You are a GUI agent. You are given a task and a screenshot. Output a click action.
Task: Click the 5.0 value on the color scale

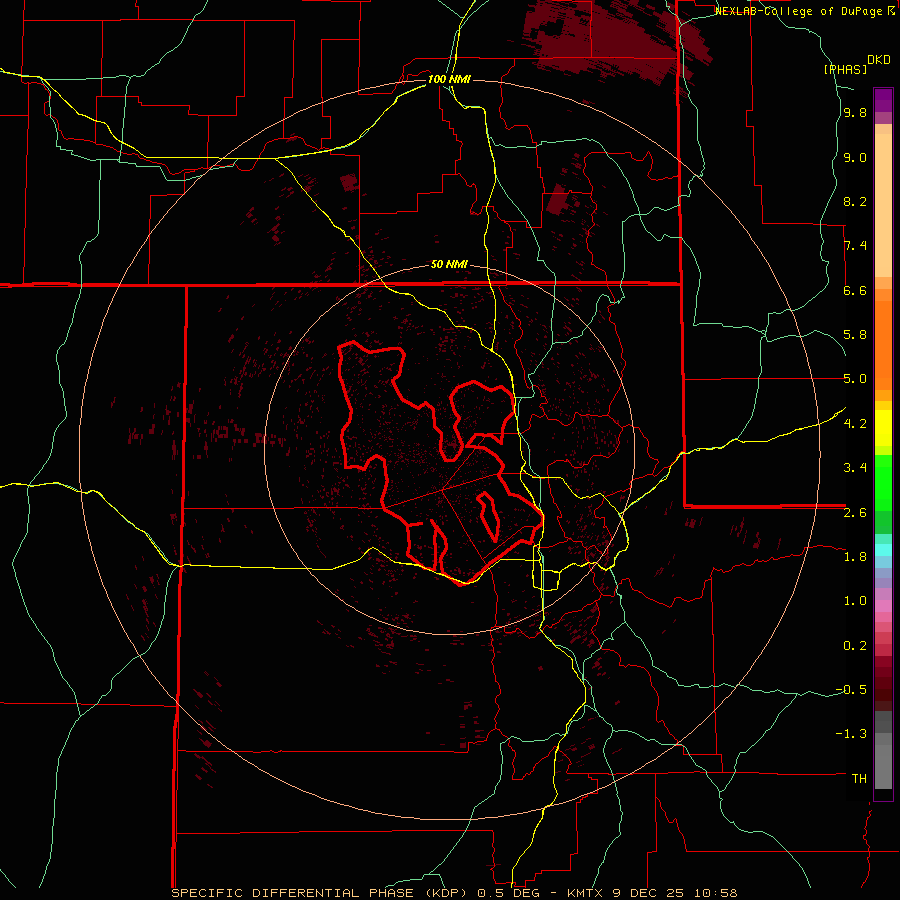click(x=855, y=379)
